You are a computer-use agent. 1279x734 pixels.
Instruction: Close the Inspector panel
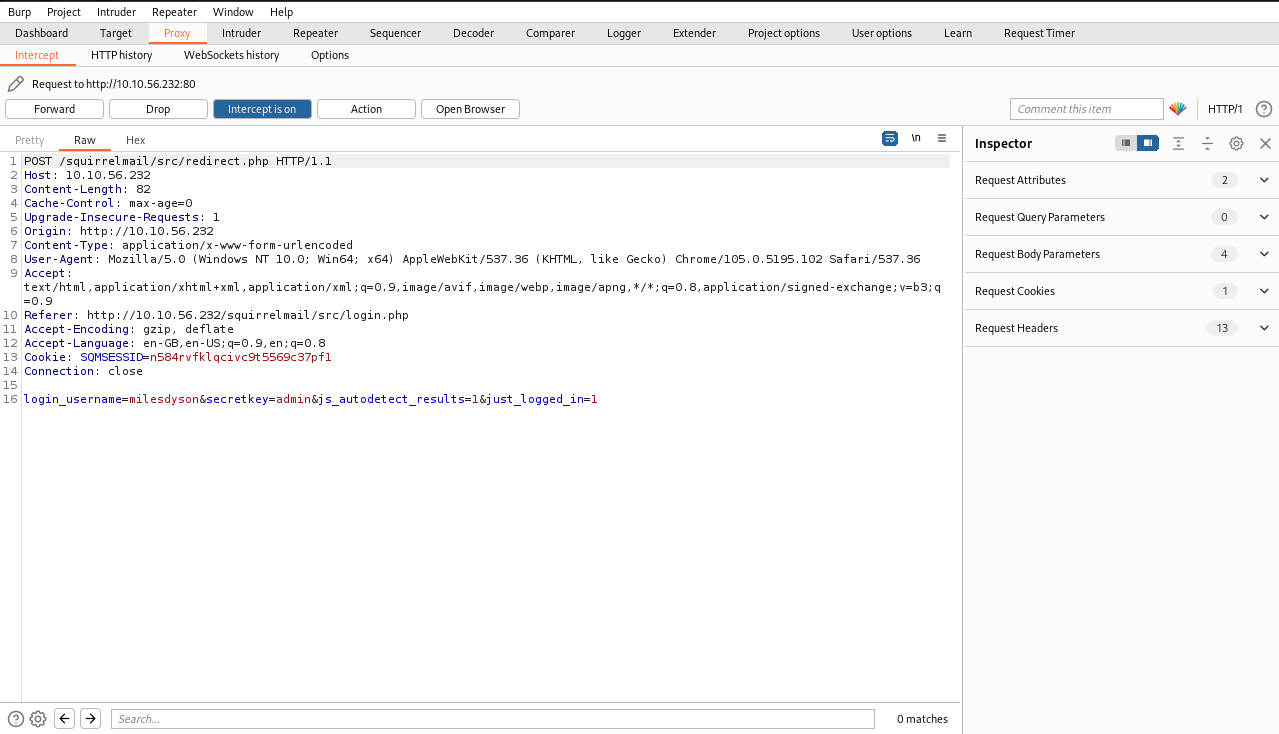(1265, 143)
